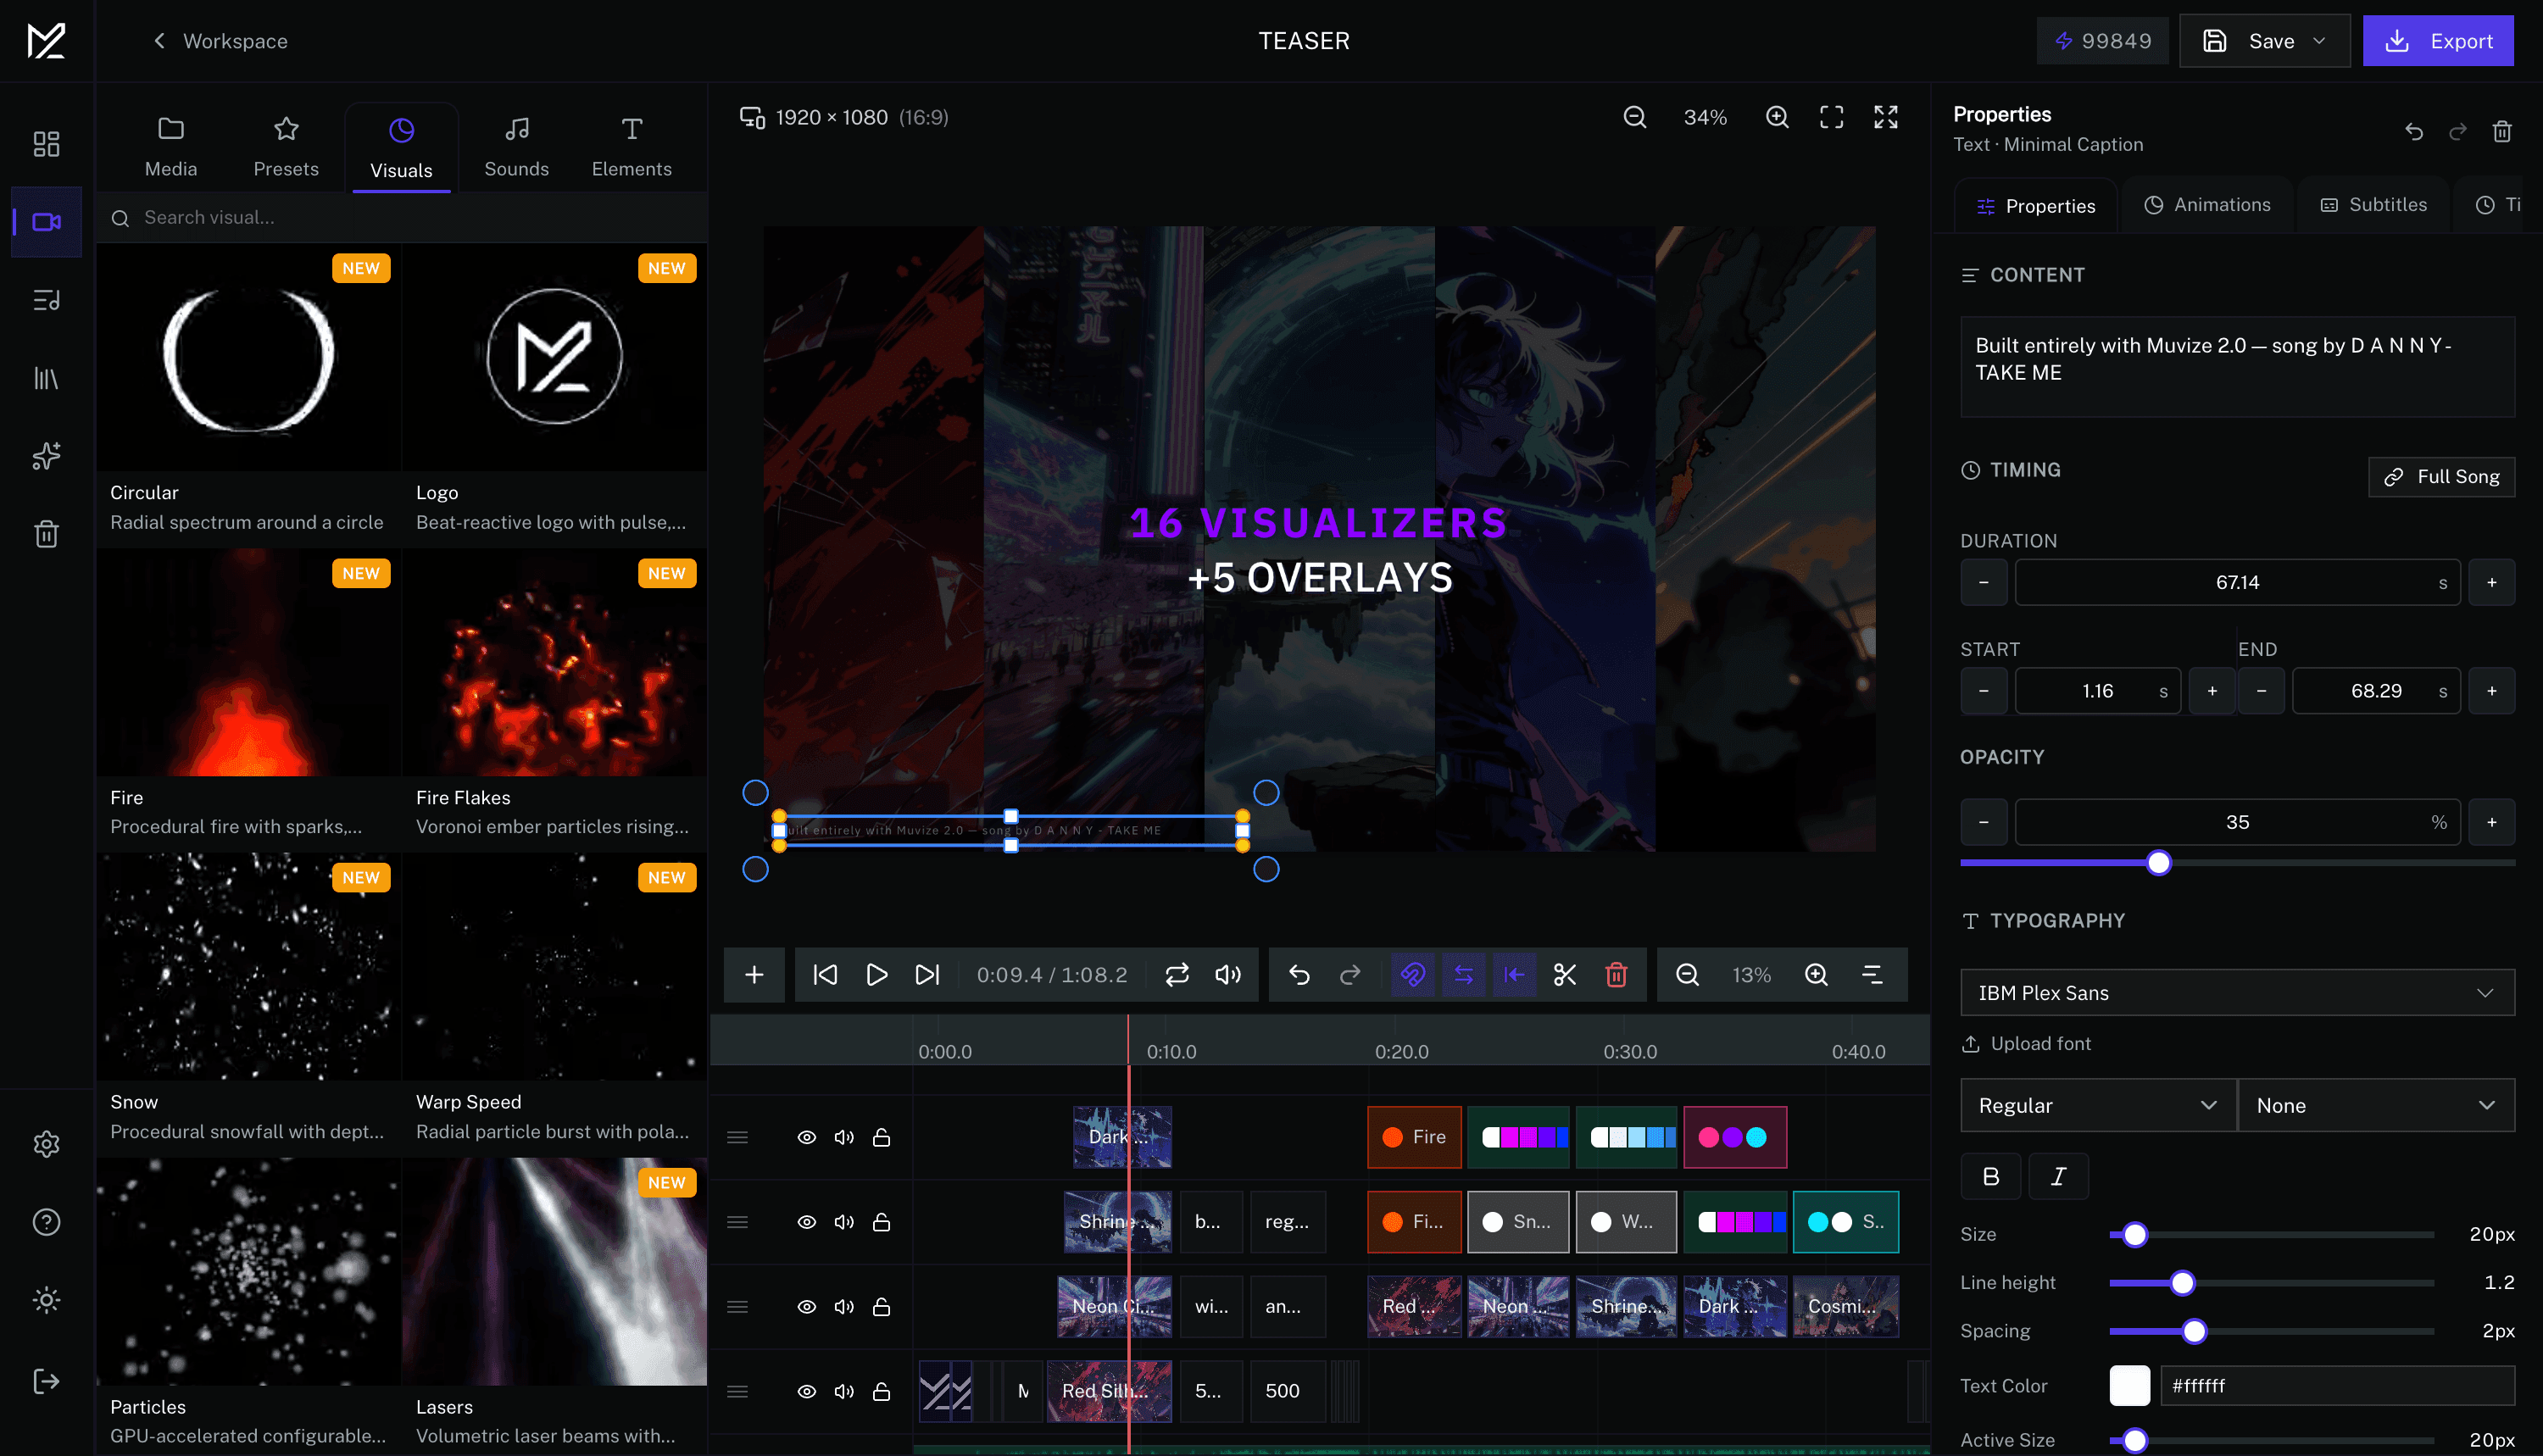The image size is (2543, 1456).
Task: Toggle magnet snapping in timeline toolbar
Action: point(1413,974)
